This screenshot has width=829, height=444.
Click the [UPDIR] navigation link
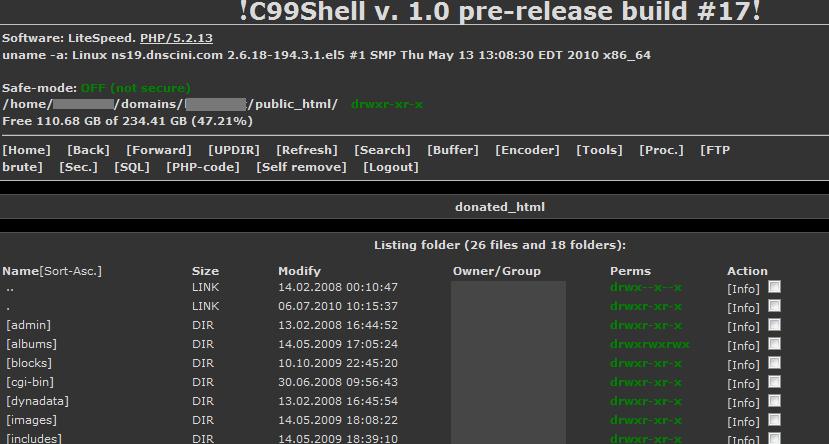234,150
